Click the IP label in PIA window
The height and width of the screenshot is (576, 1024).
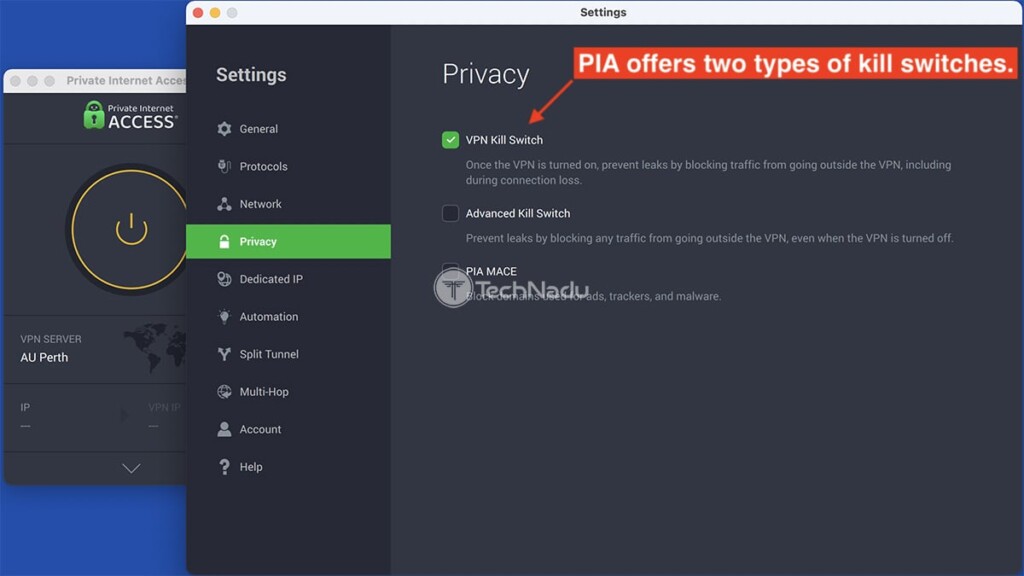pos(25,408)
